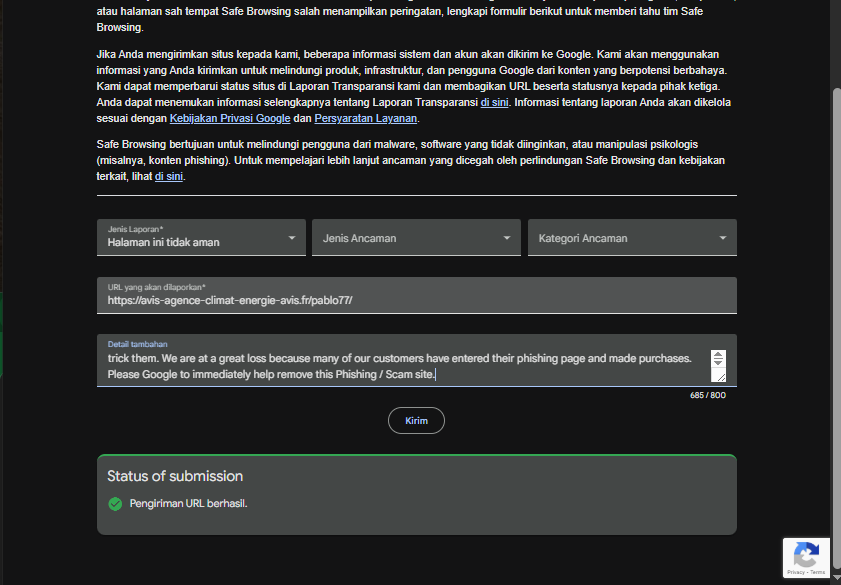This screenshot has width=841, height=585.
Task: Click inside the Detail tambahan text area
Action: click(400, 366)
